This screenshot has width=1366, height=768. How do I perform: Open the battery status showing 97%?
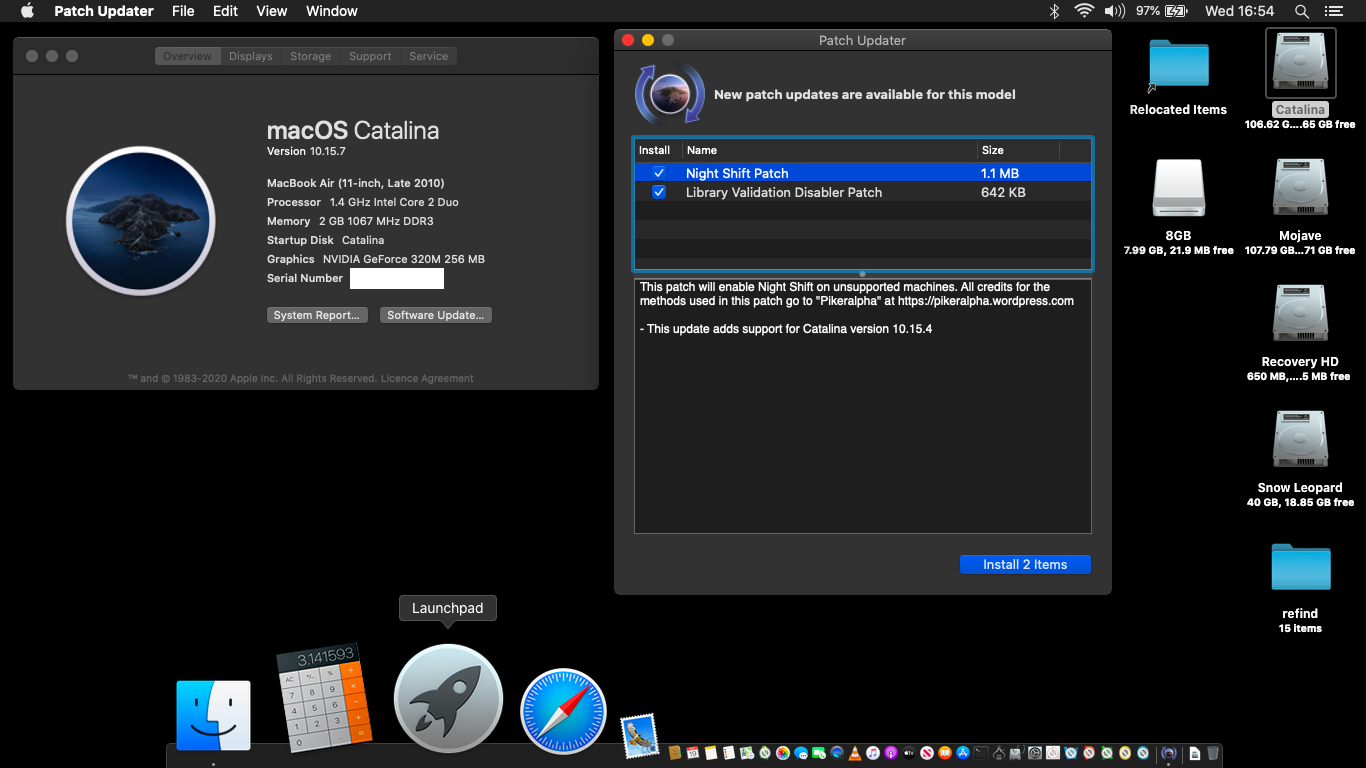(1162, 11)
